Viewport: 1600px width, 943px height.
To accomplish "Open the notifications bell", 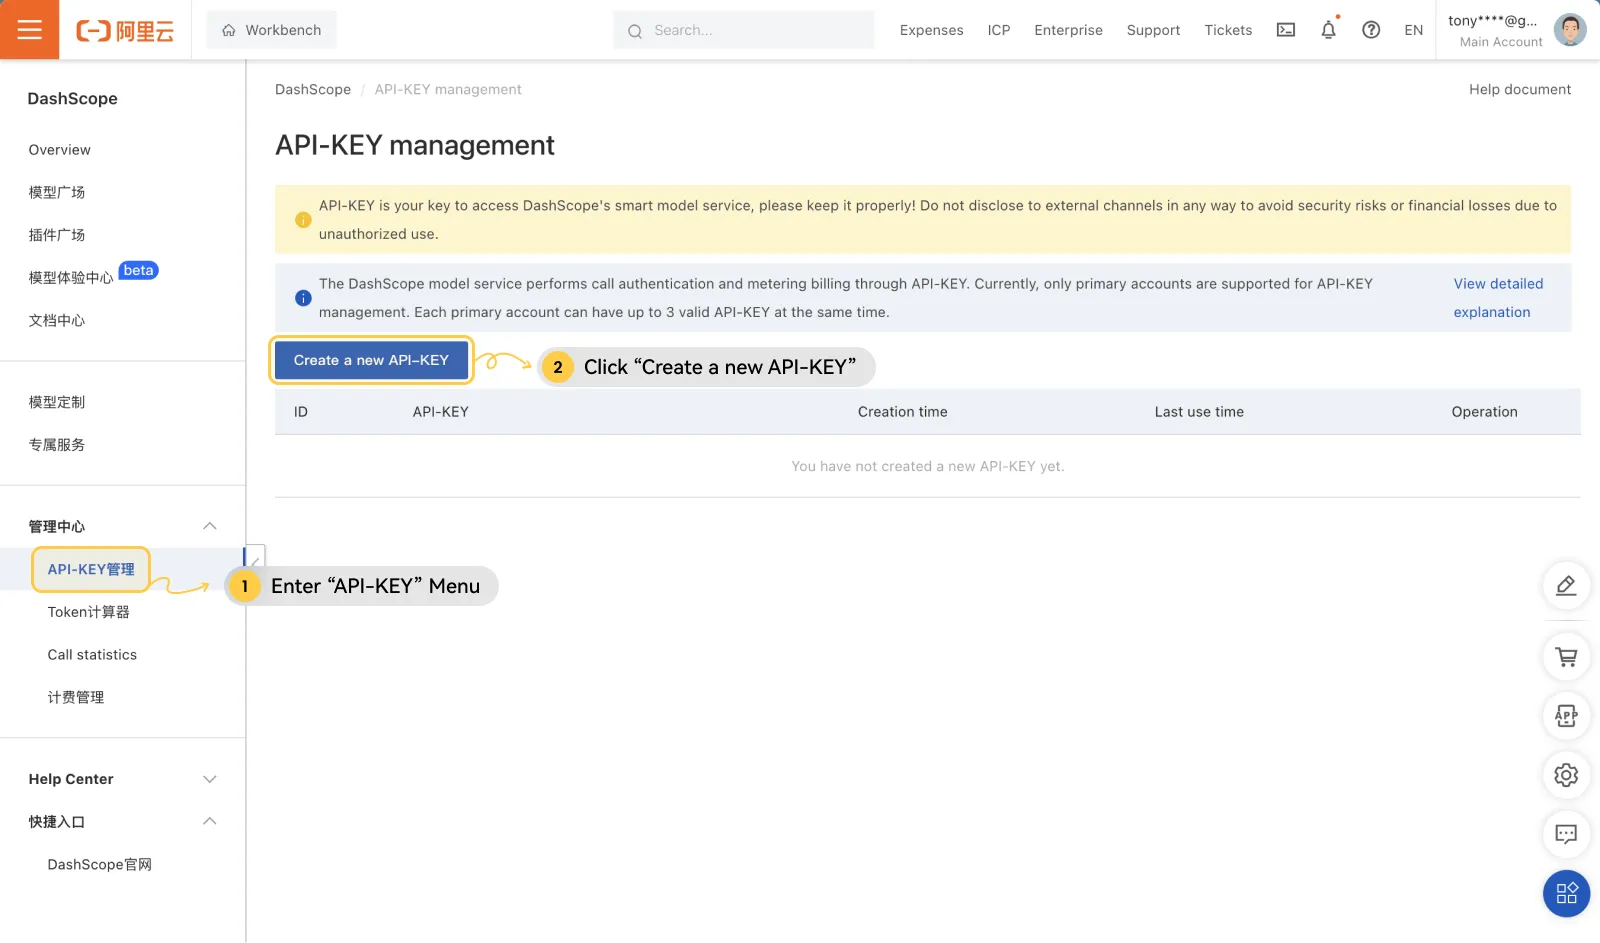I will tap(1328, 30).
